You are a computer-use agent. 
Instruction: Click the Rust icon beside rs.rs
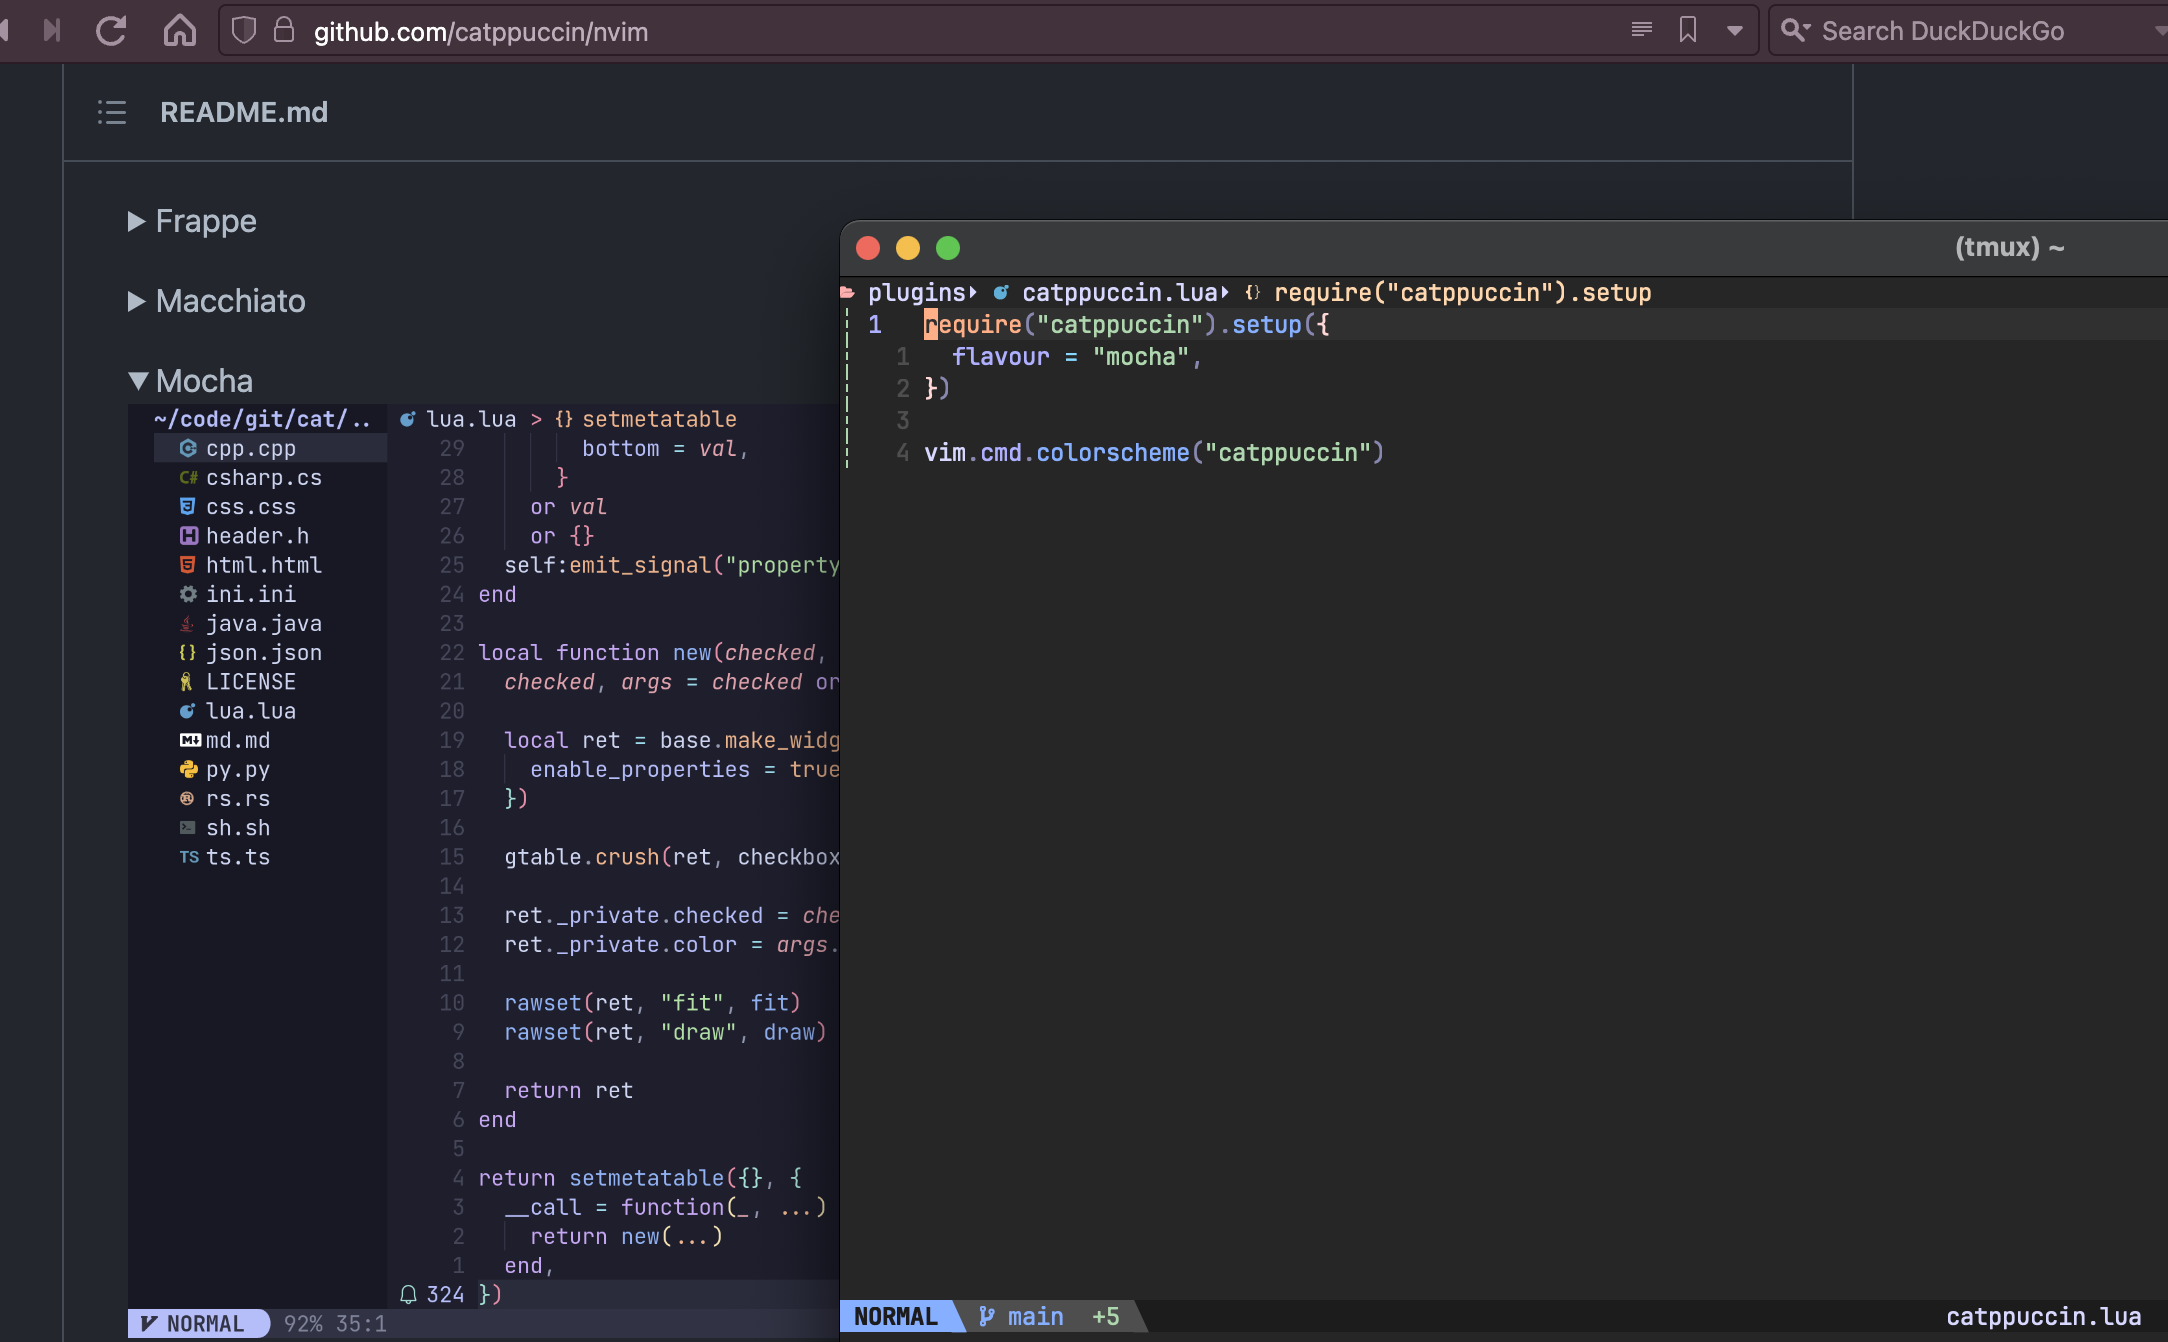point(187,799)
